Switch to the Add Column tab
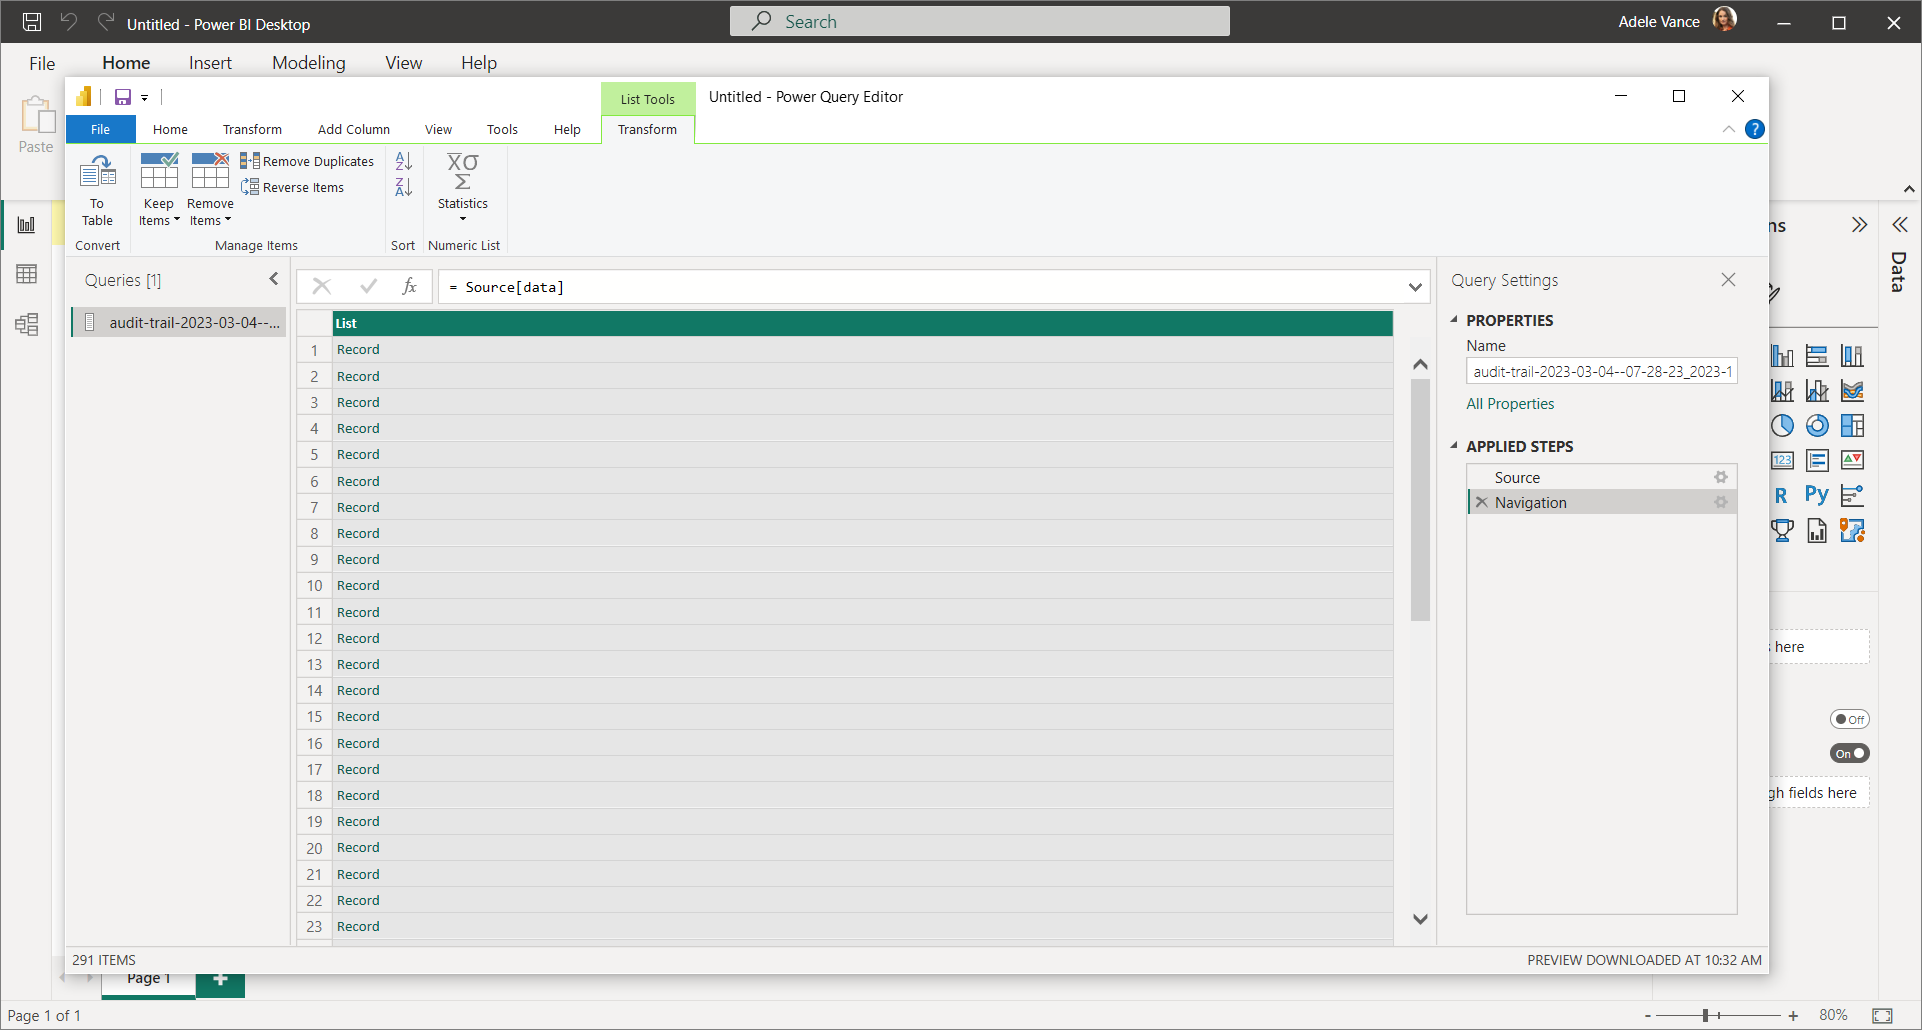Viewport: 1922px width, 1030px height. point(353,129)
